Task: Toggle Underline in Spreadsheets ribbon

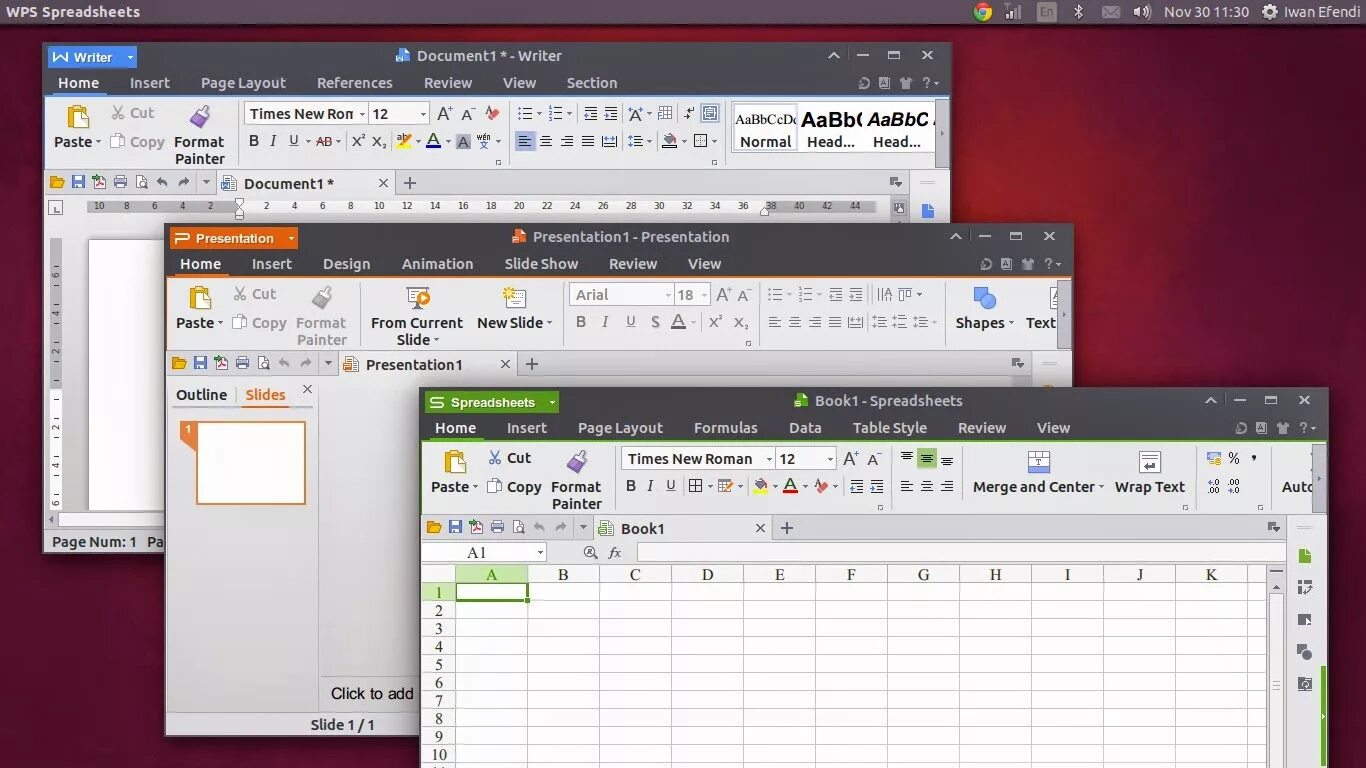Action: click(x=670, y=486)
